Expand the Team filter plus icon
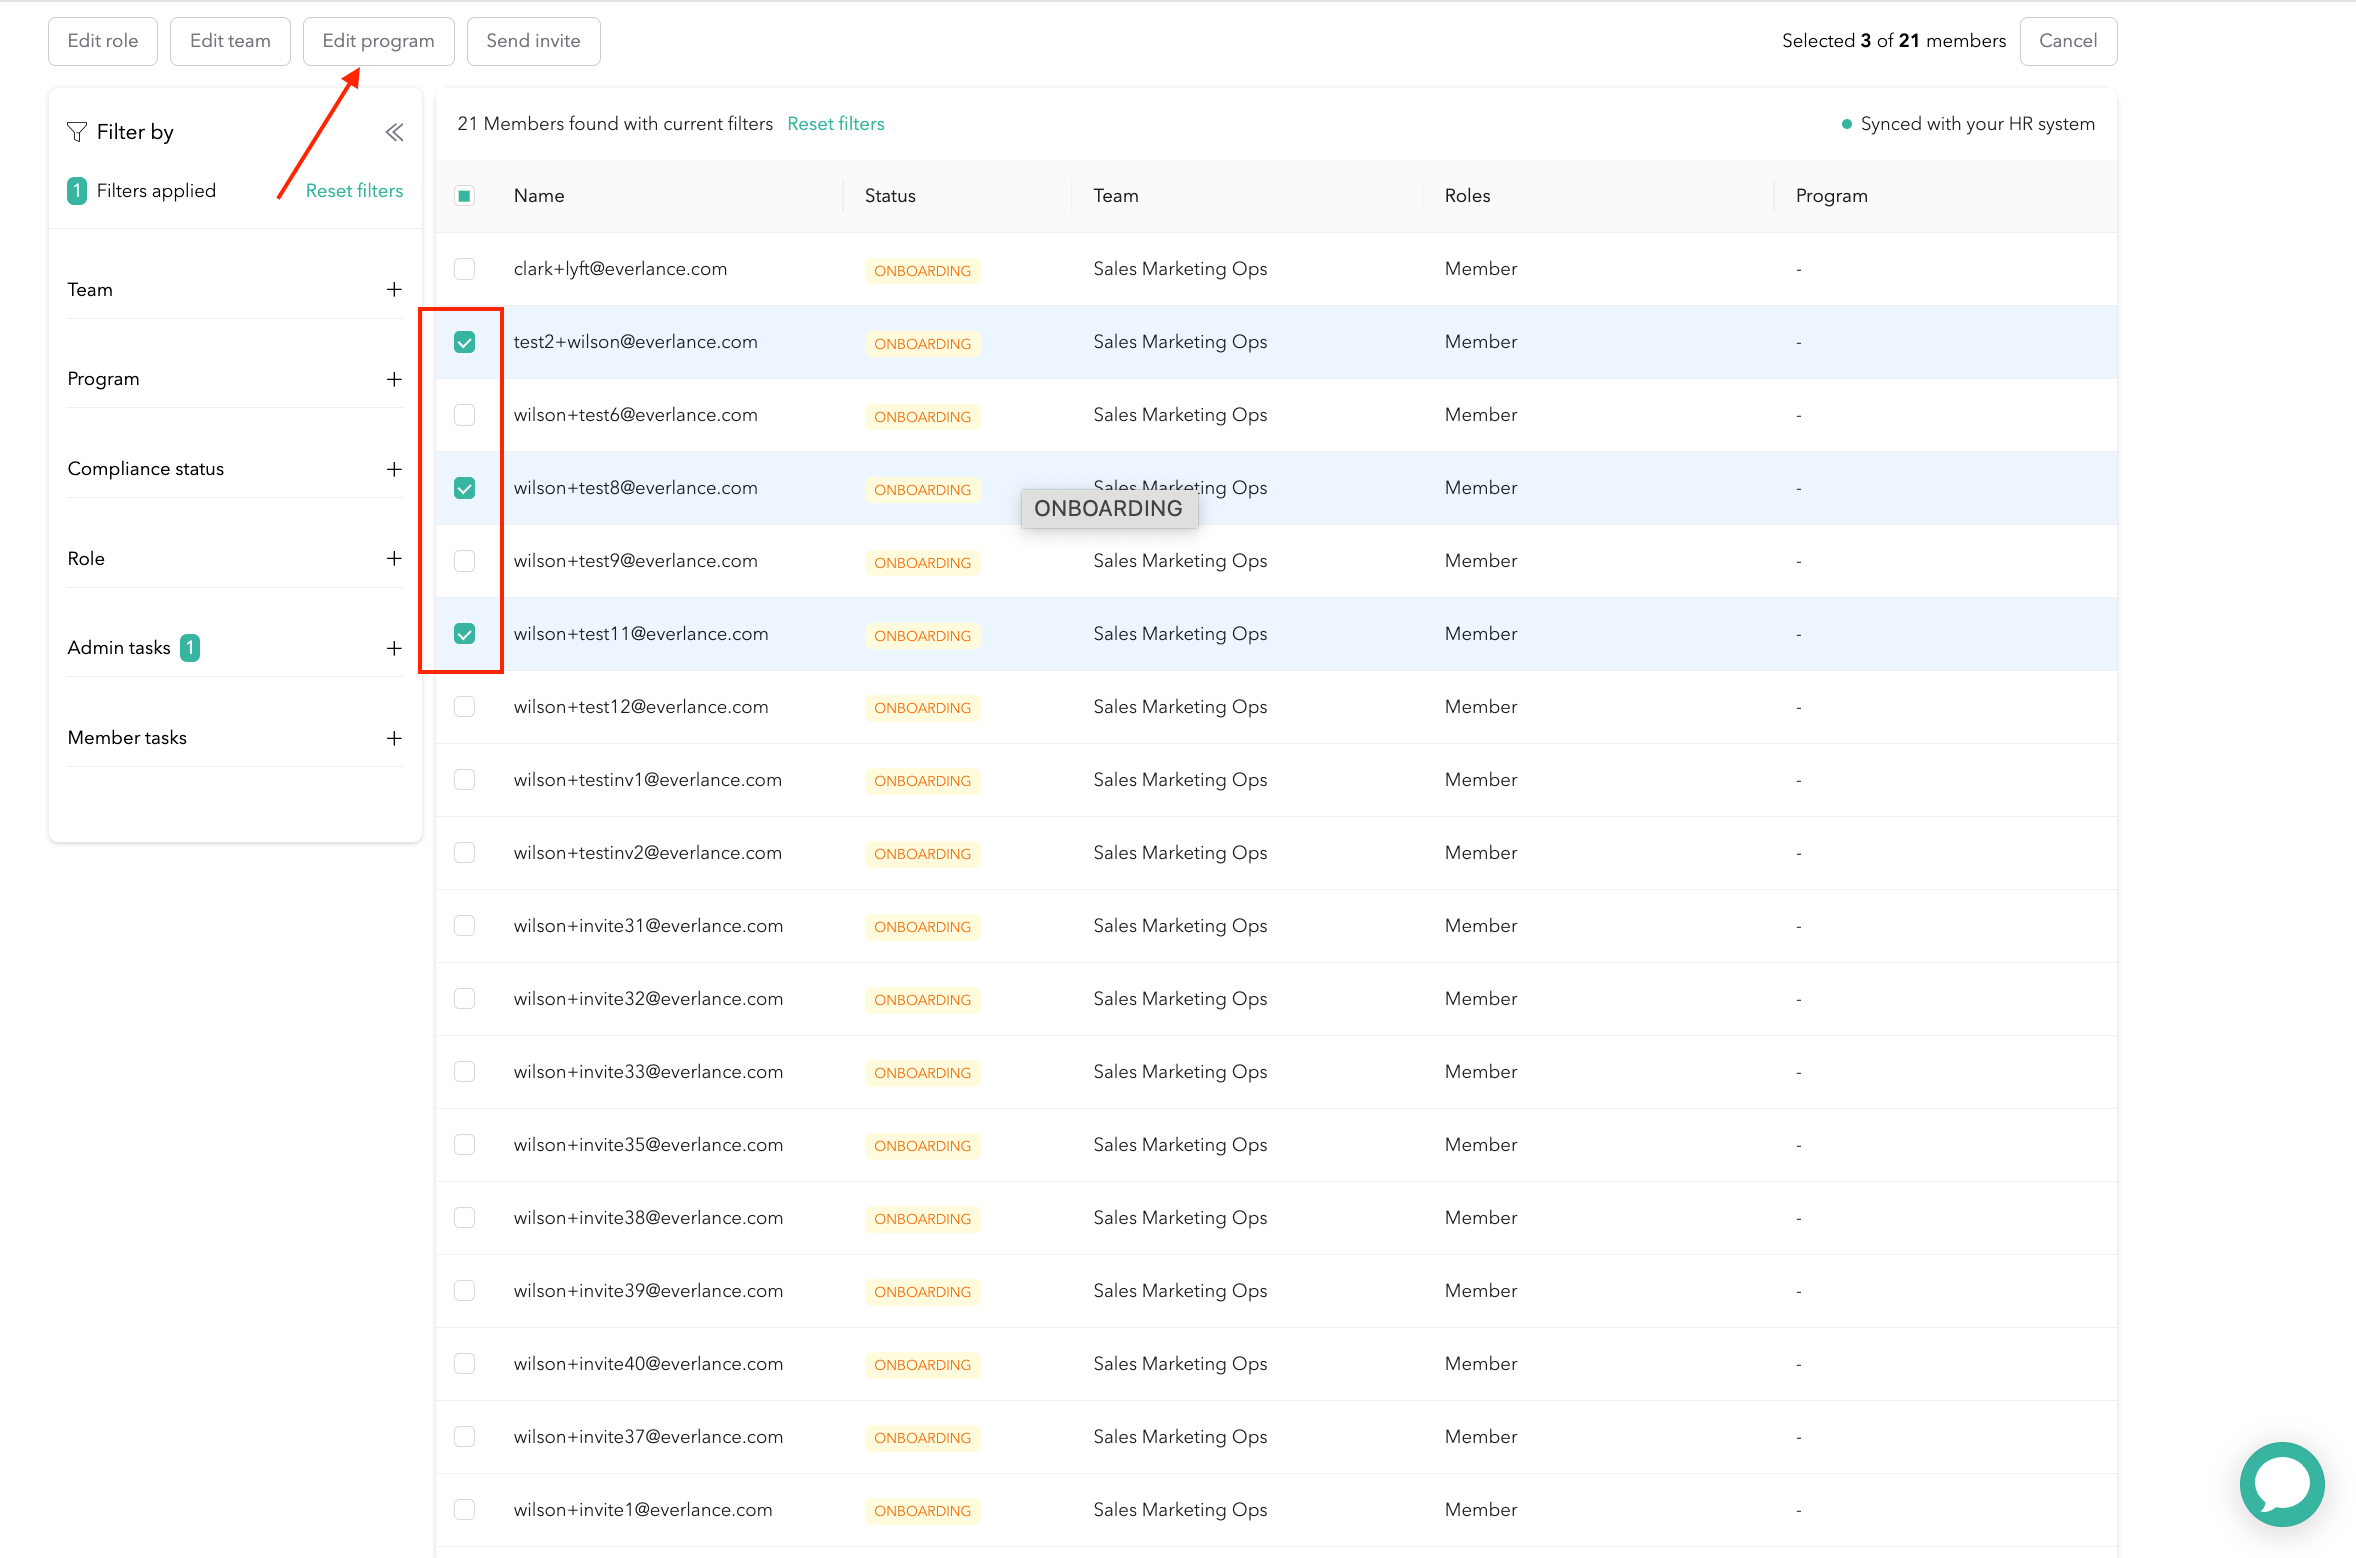Image resolution: width=2356 pixels, height=1558 pixels. point(394,289)
